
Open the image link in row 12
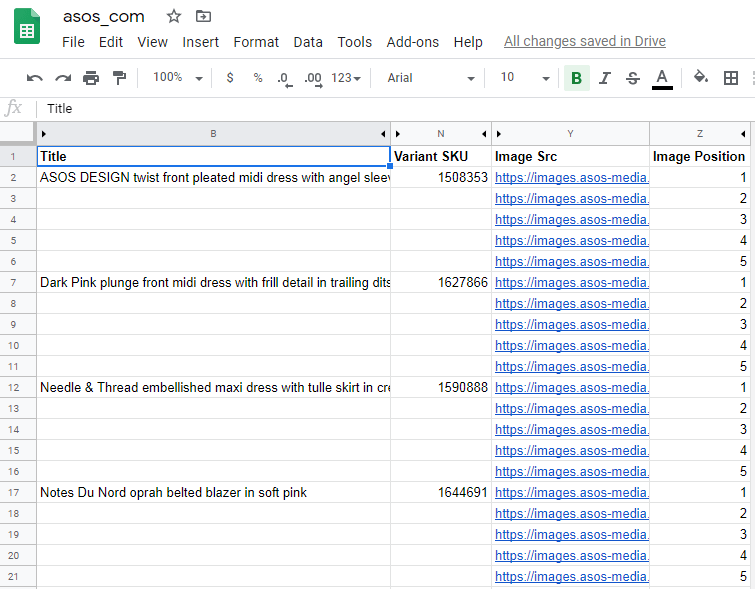tap(572, 388)
